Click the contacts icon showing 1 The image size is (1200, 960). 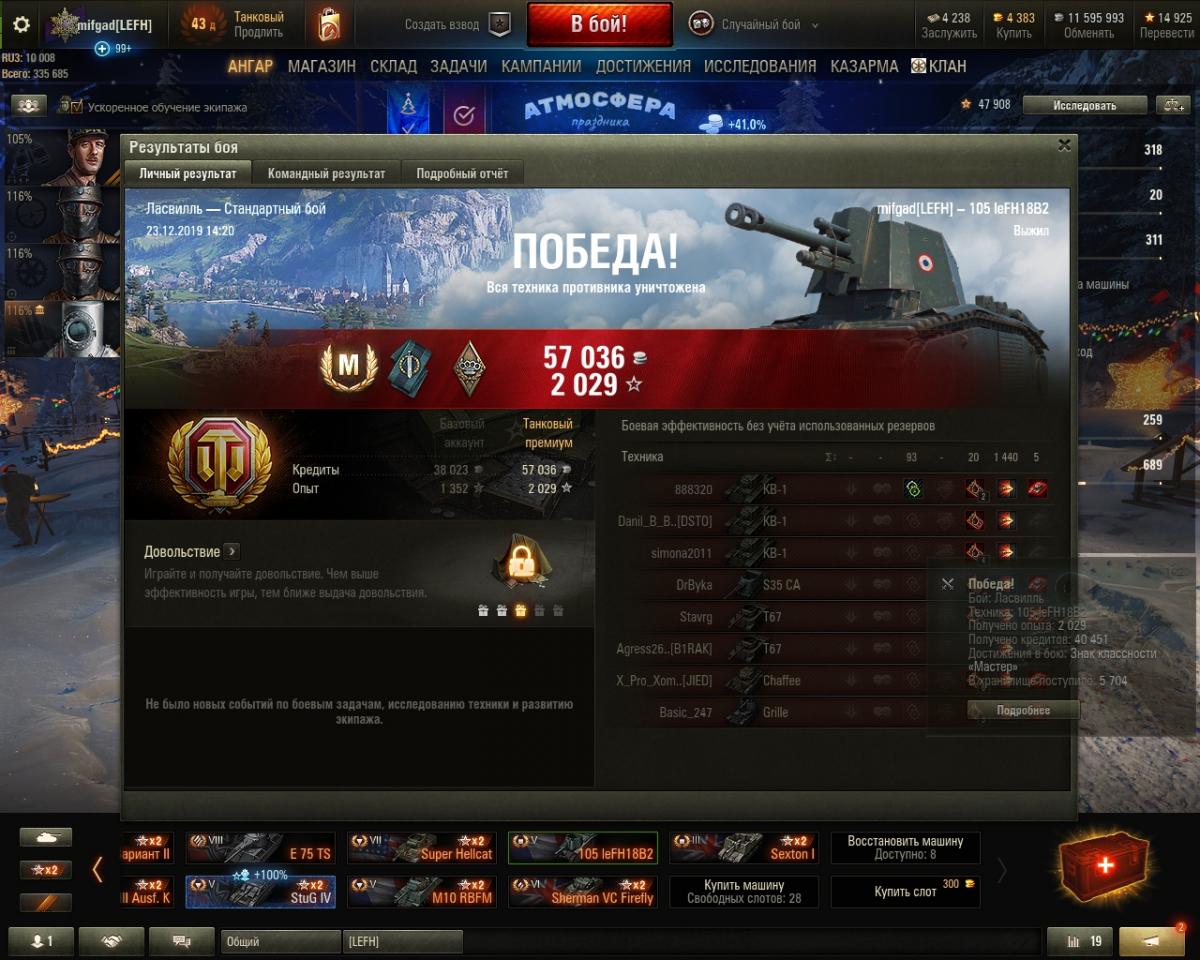[x=42, y=941]
